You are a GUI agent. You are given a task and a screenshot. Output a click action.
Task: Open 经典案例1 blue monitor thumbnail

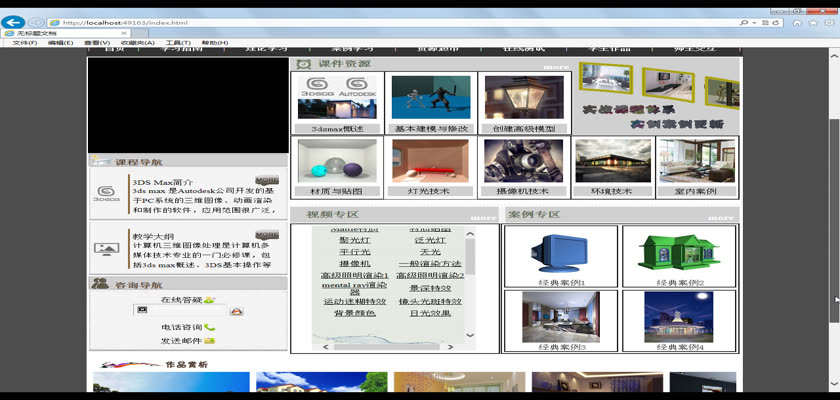560,253
